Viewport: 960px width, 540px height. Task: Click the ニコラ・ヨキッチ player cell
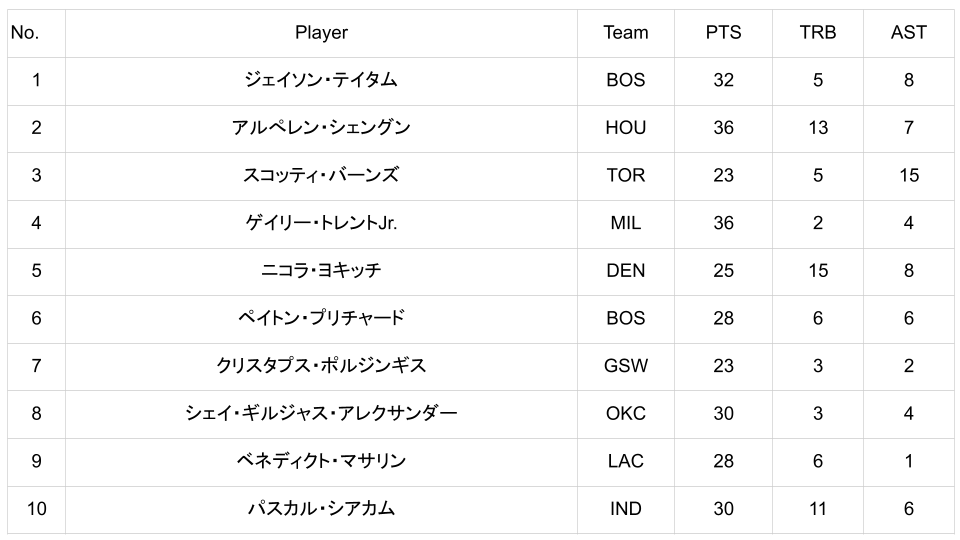(x=321, y=270)
